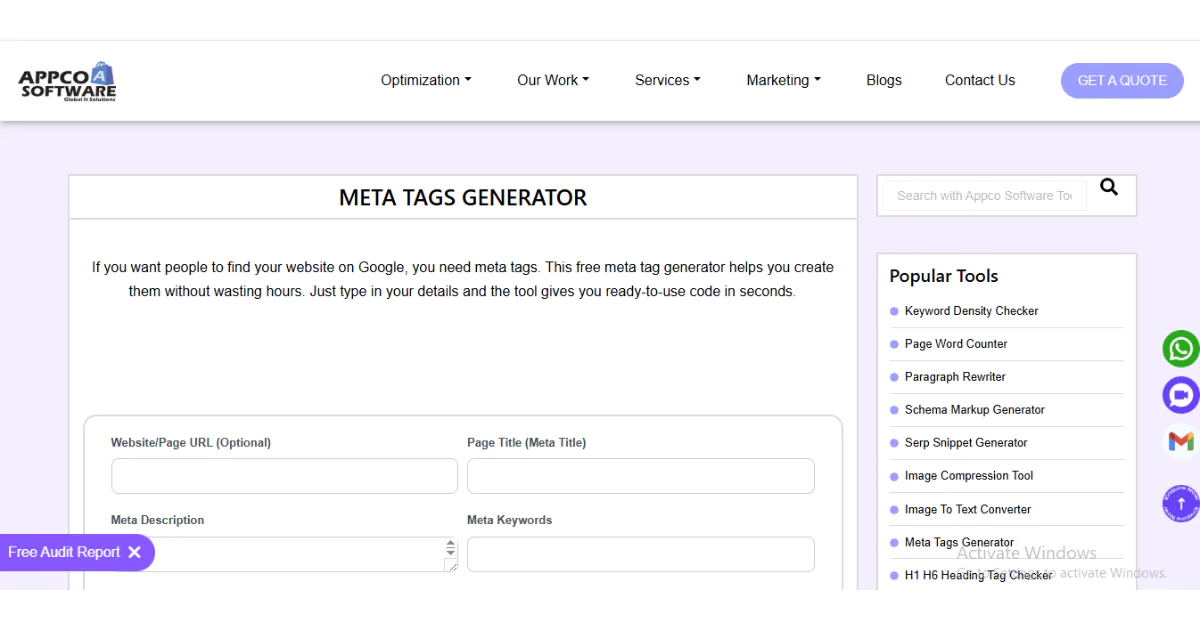1200x628 pixels.
Task: Expand the Optimization dropdown
Action: point(425,80)
